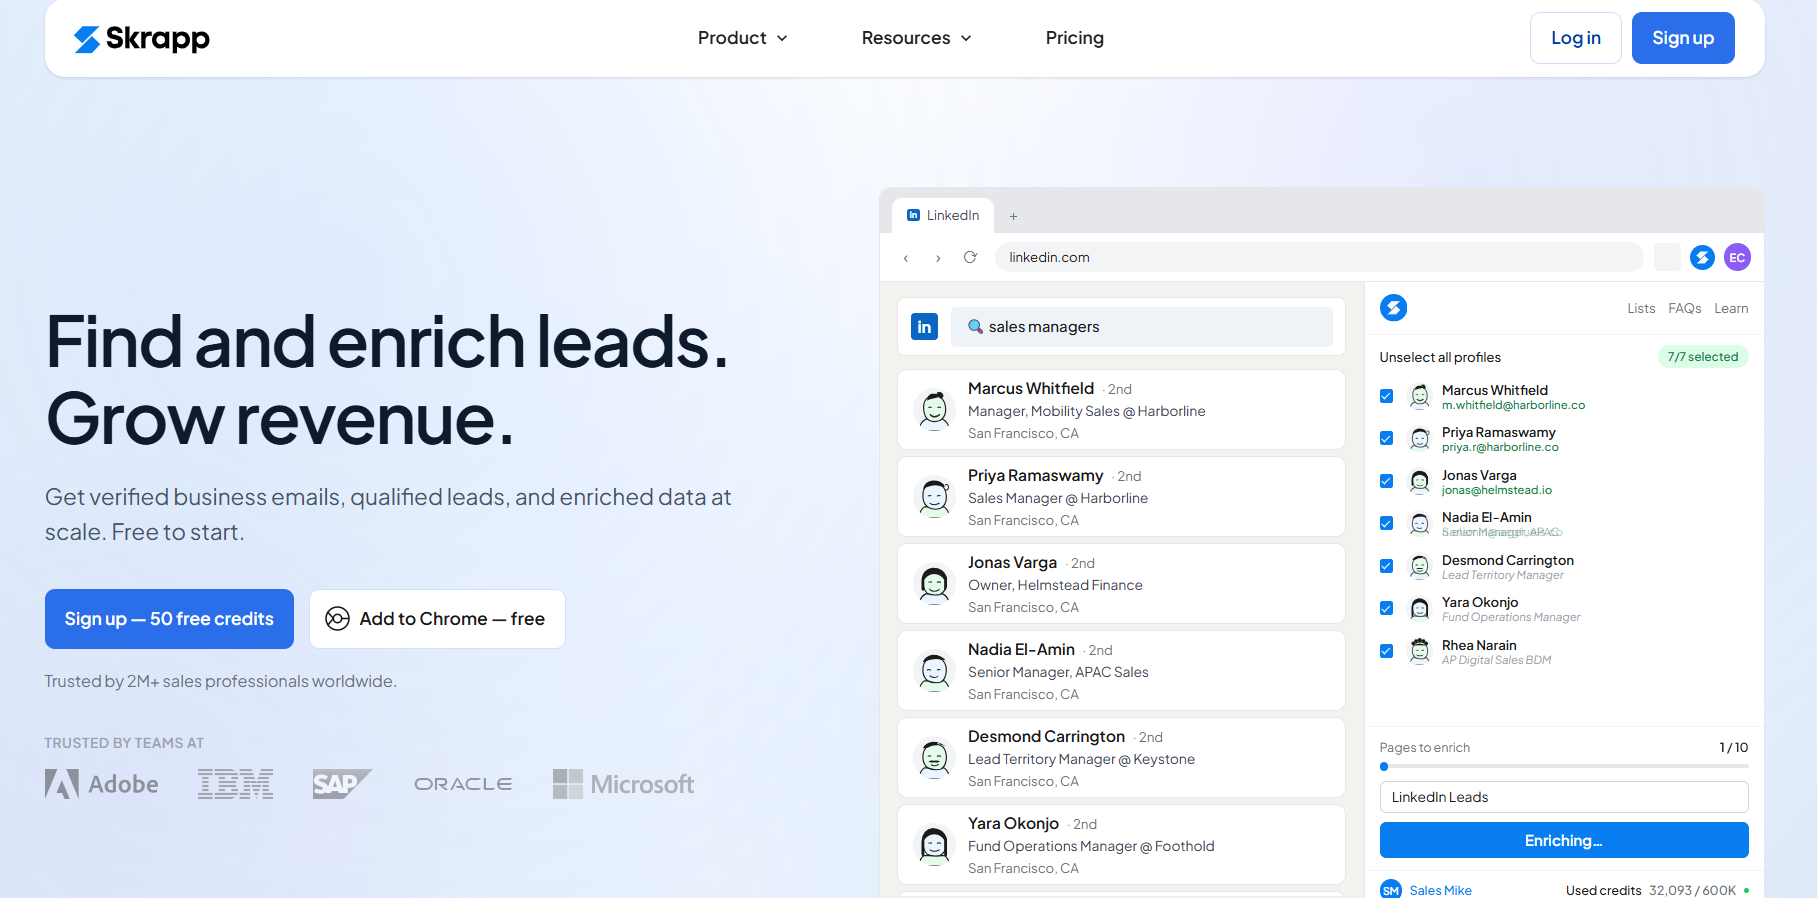Click Rhea Narain's avatar in extension panel
Image resolution: width=1817 pixels, height=898 pixels.
pos(1420,651)
